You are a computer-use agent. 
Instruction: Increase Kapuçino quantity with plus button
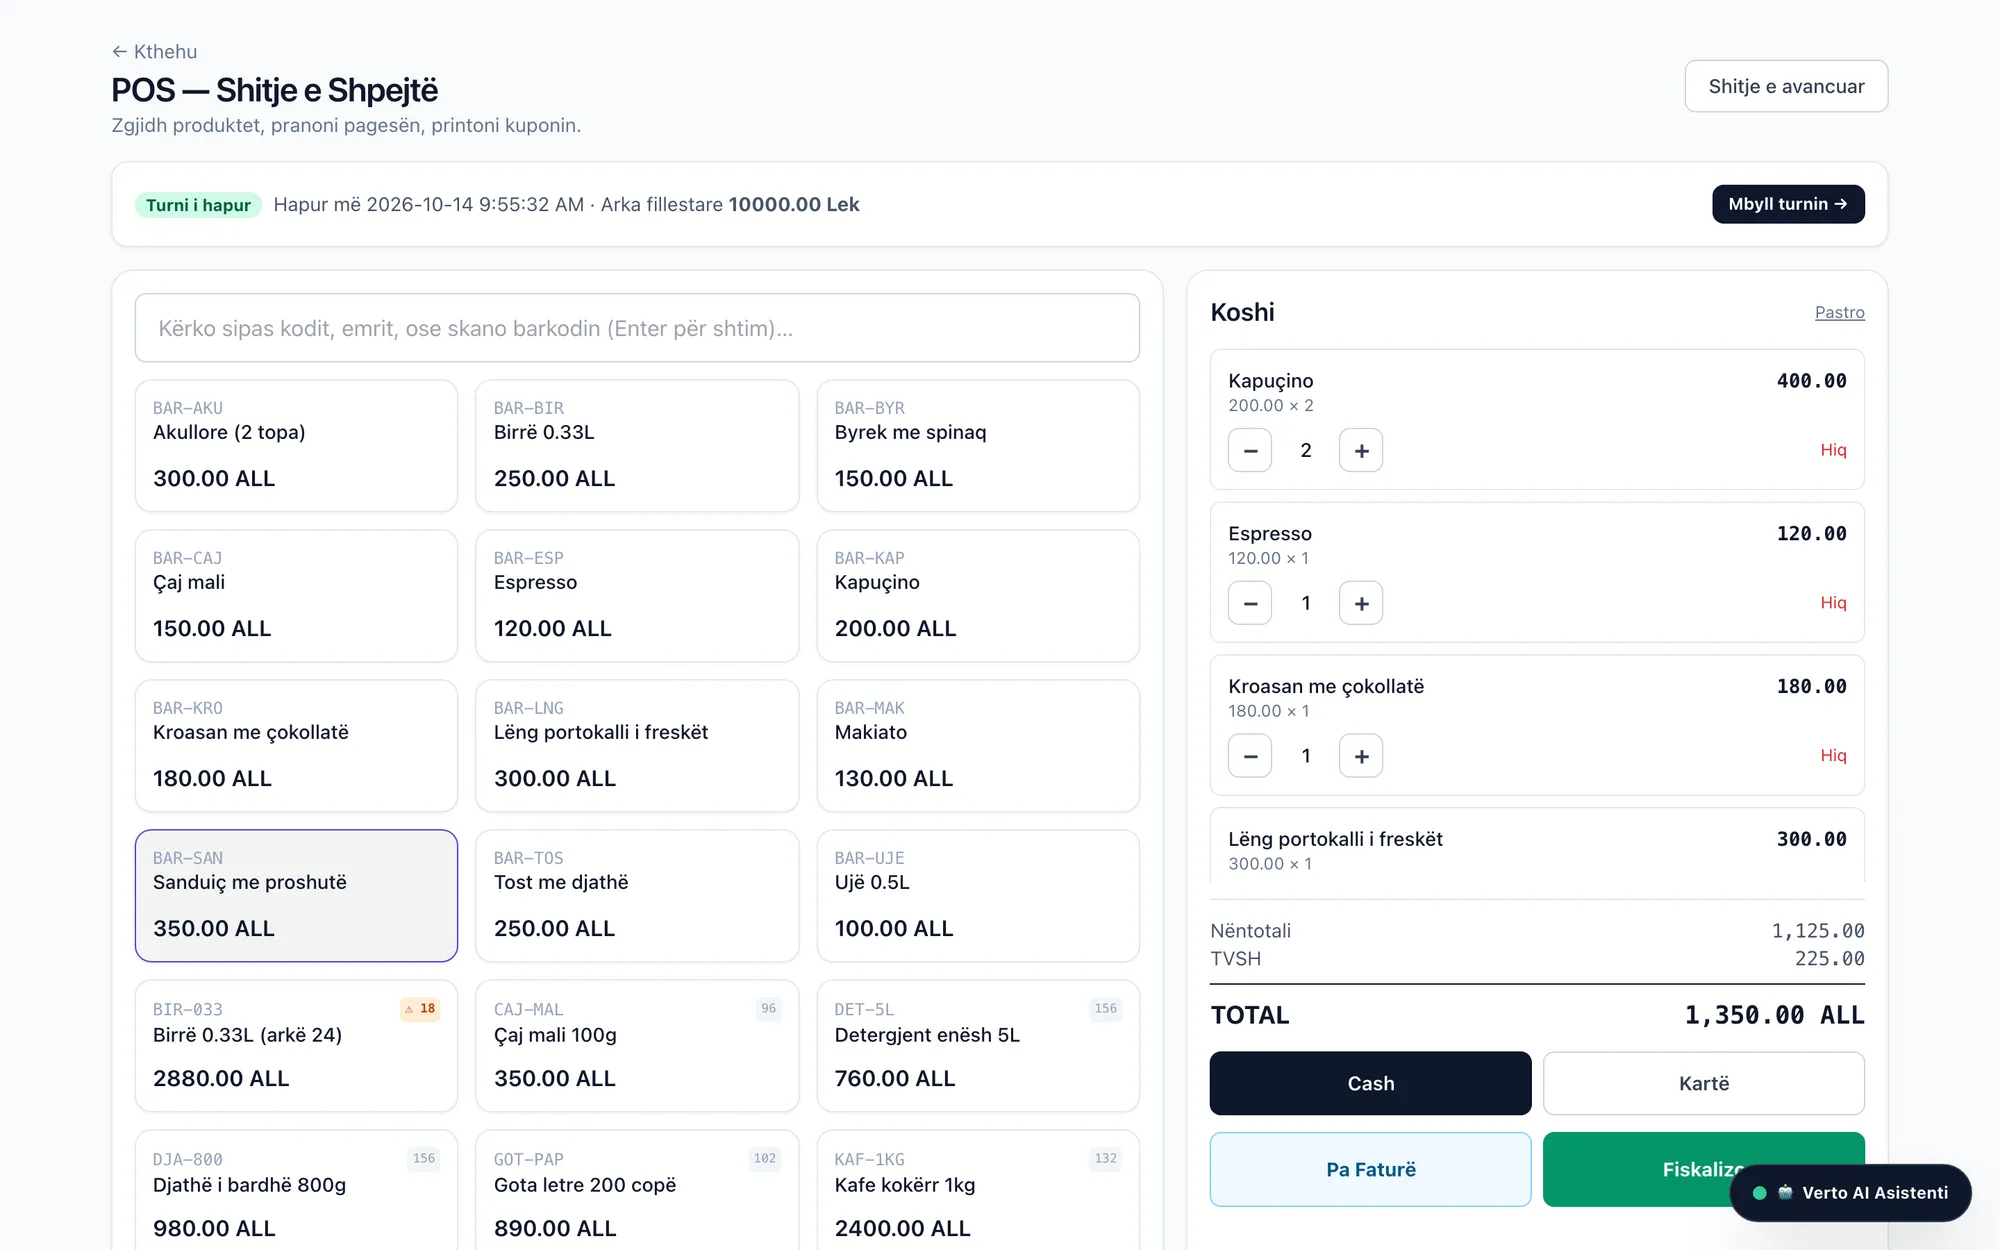click(x=1361, y=450)
